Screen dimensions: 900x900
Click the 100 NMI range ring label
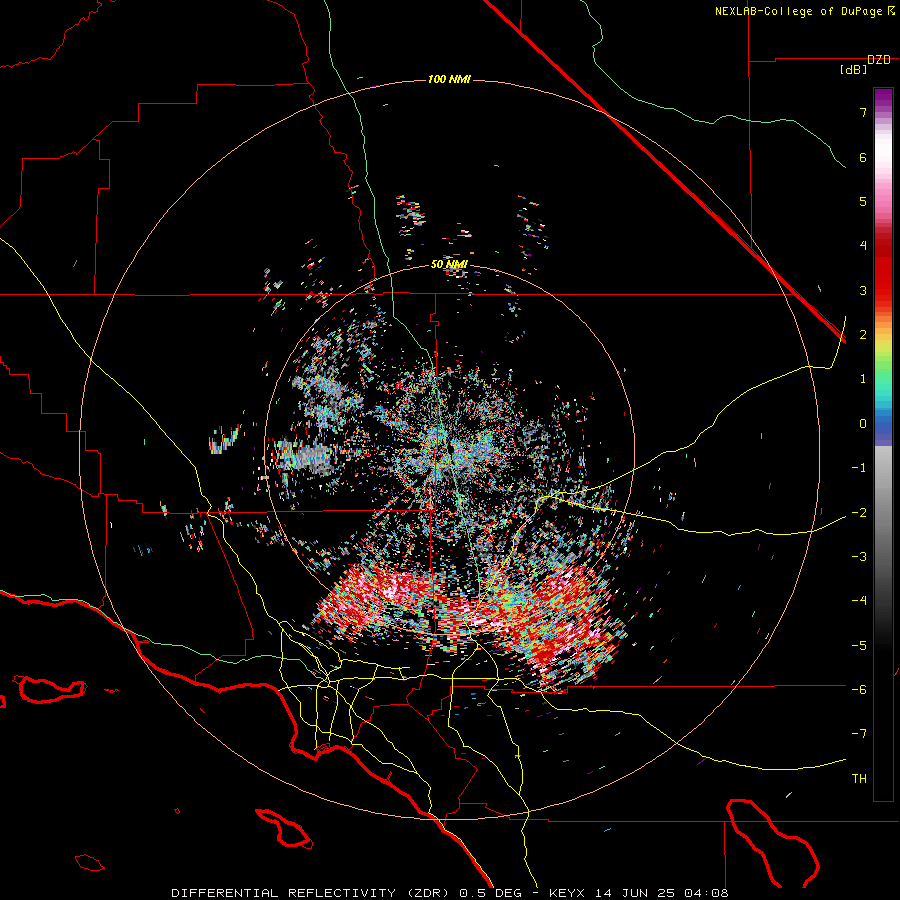[x=449, y=79]
